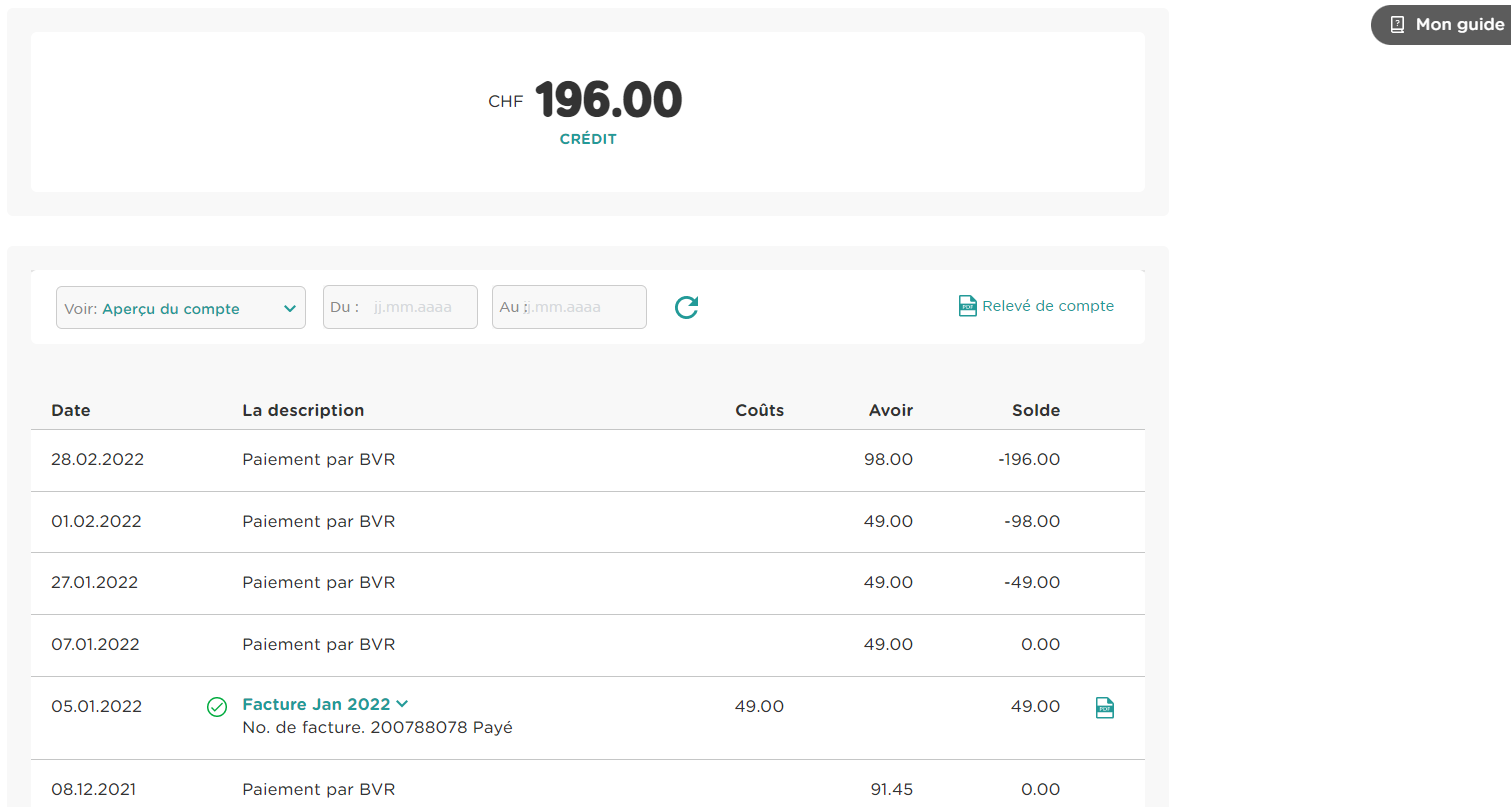The image size is (1511, 807).
Task: Click the Relevé de compte PDF icon
Action: pyautogui.click(x=967, y=306)
